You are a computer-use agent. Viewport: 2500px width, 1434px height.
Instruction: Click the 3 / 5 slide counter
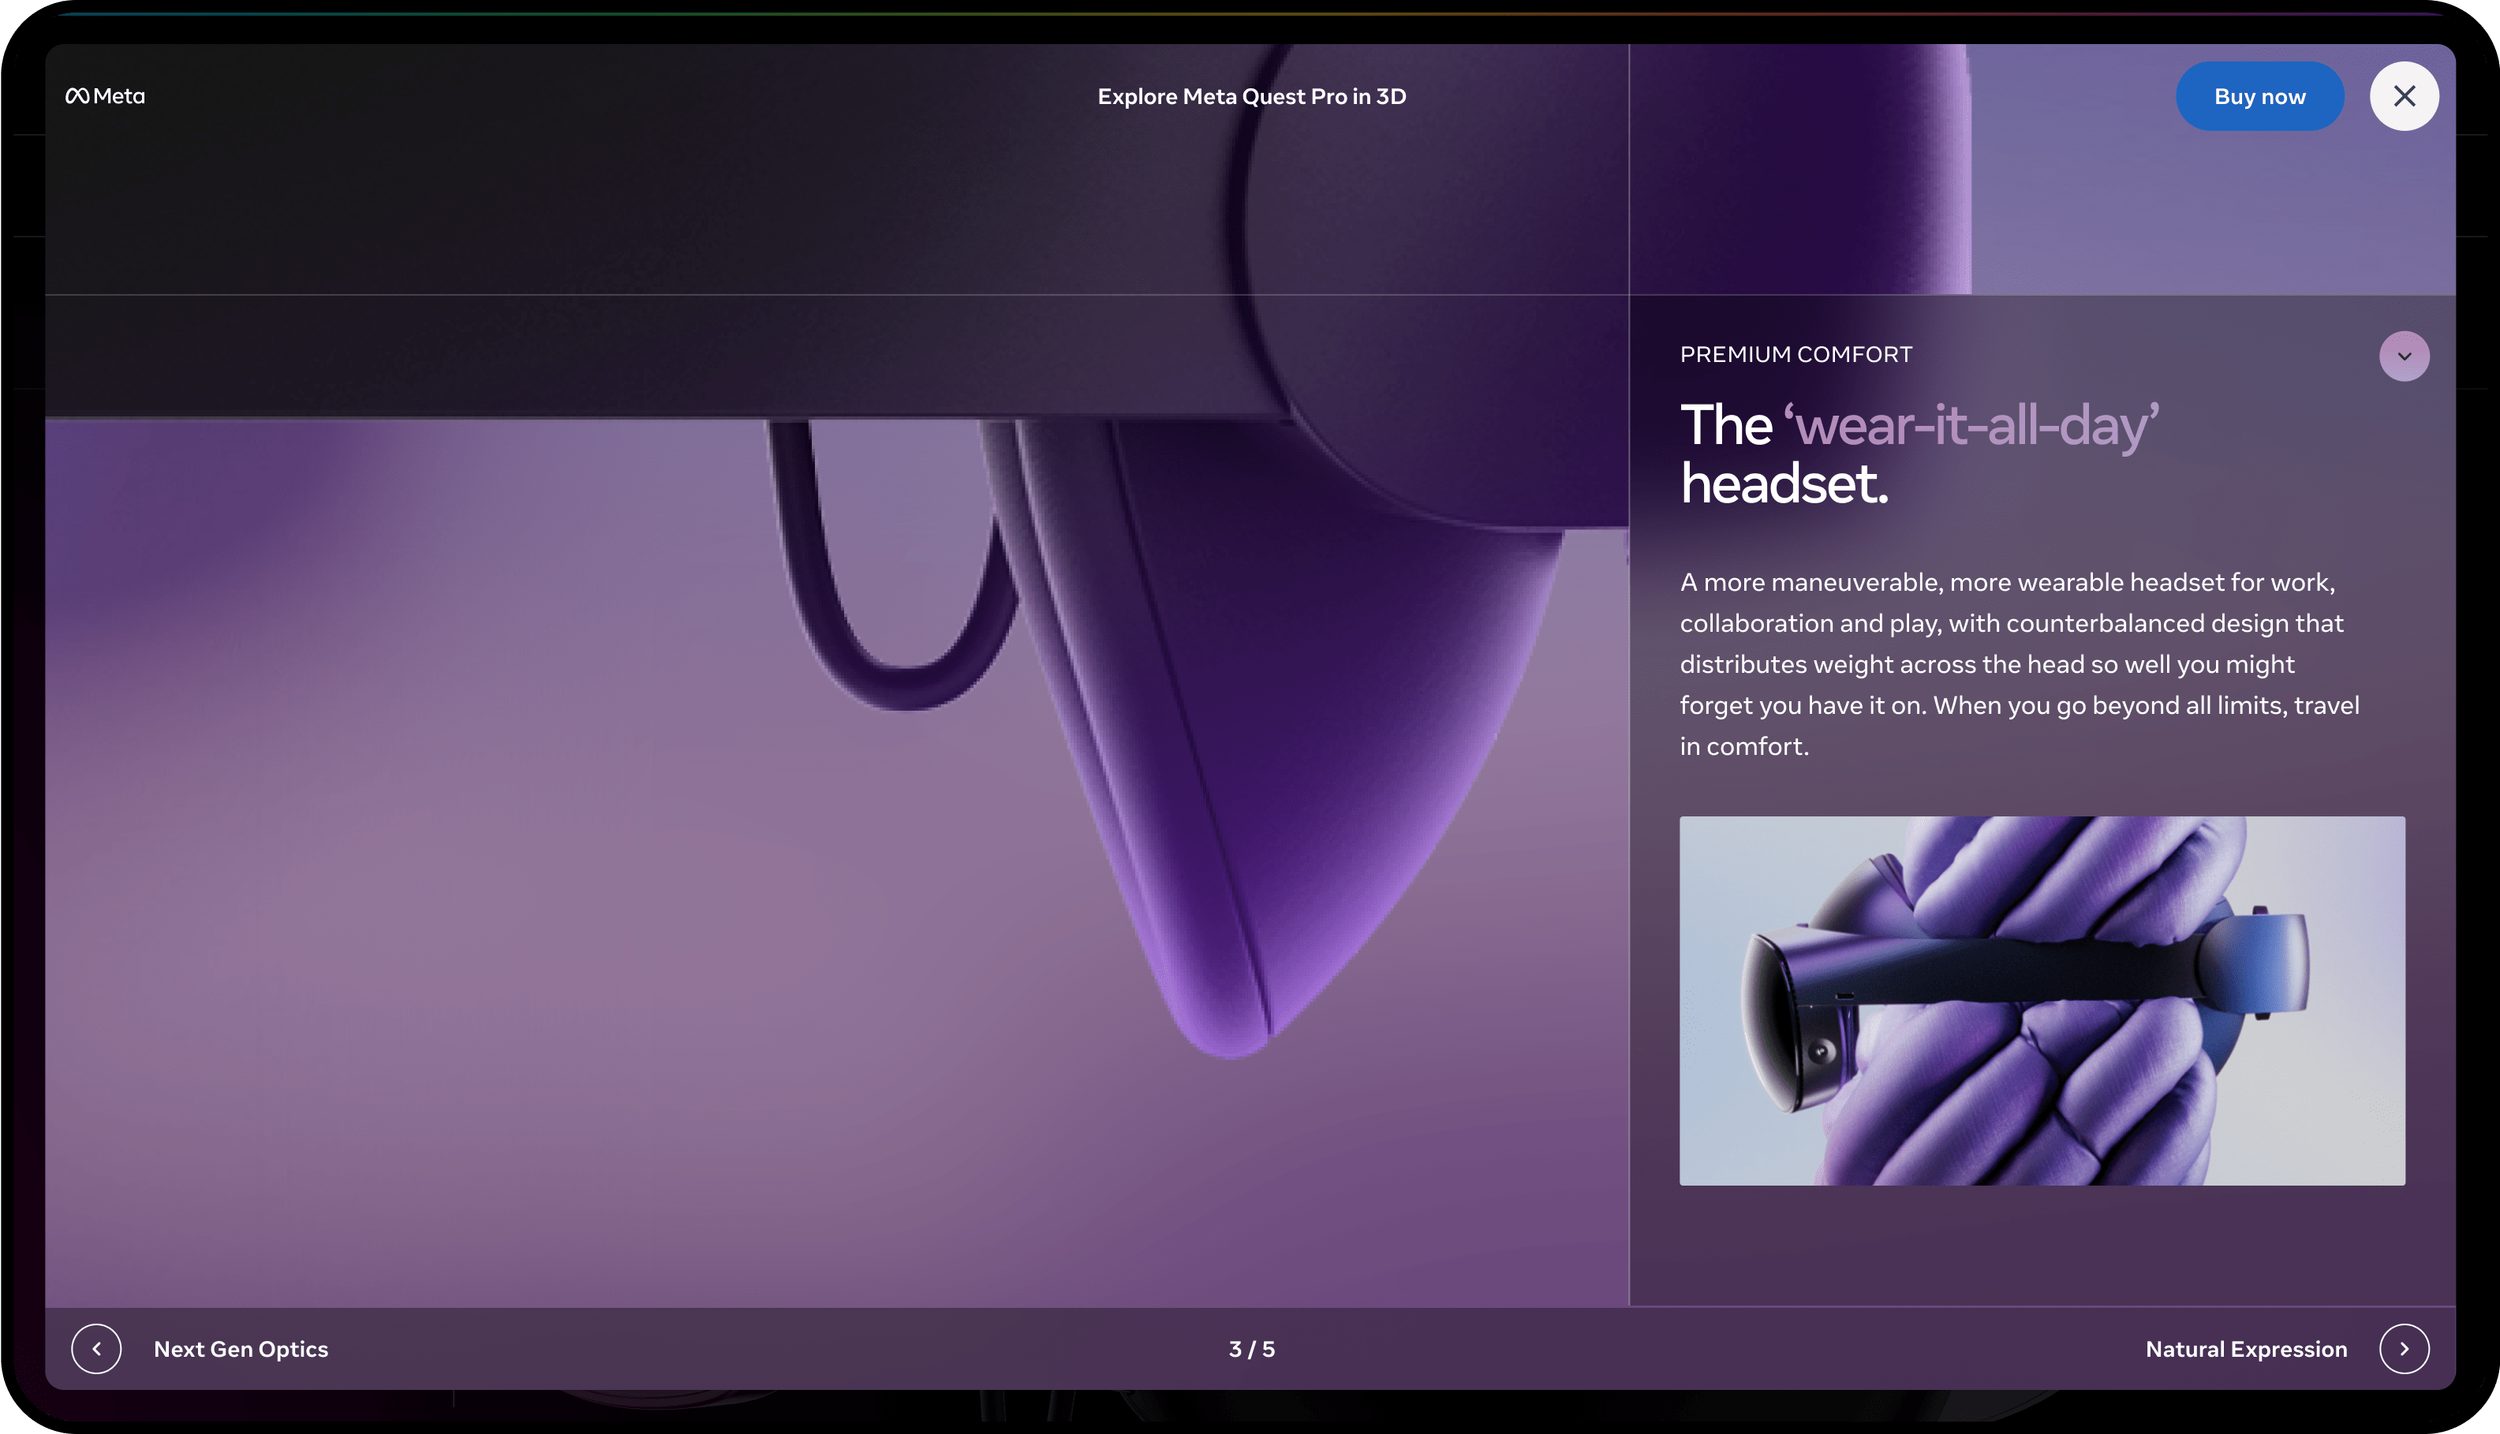1251,1348
